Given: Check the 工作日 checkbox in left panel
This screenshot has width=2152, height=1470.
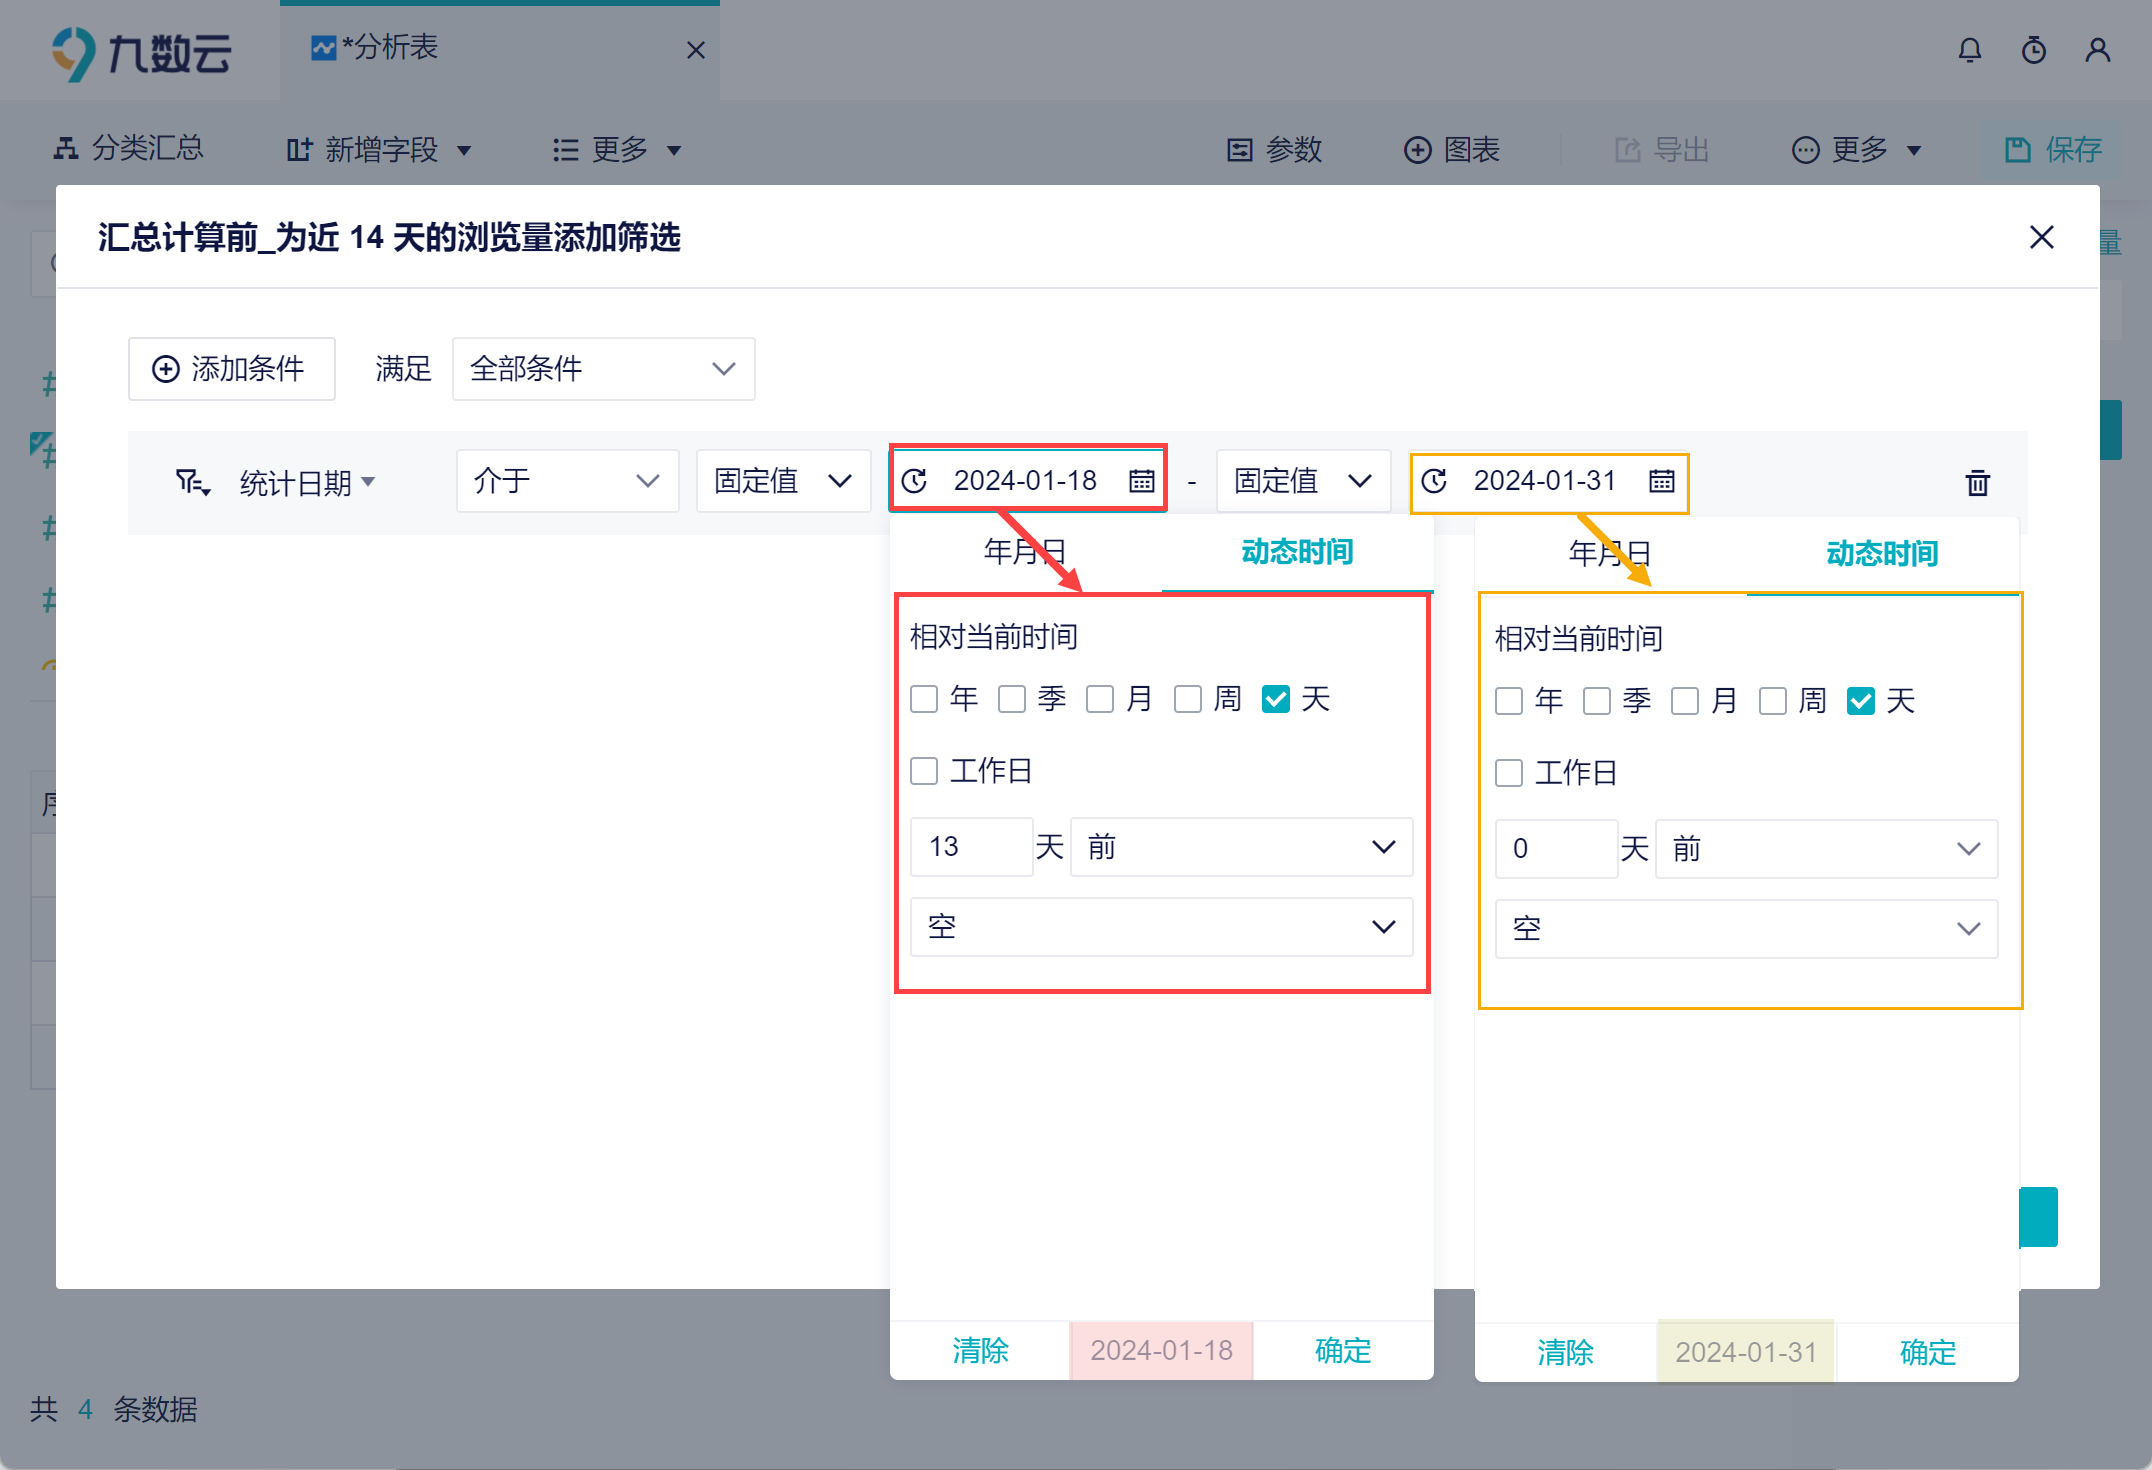Looking at the screenshot, I should 924,771.
